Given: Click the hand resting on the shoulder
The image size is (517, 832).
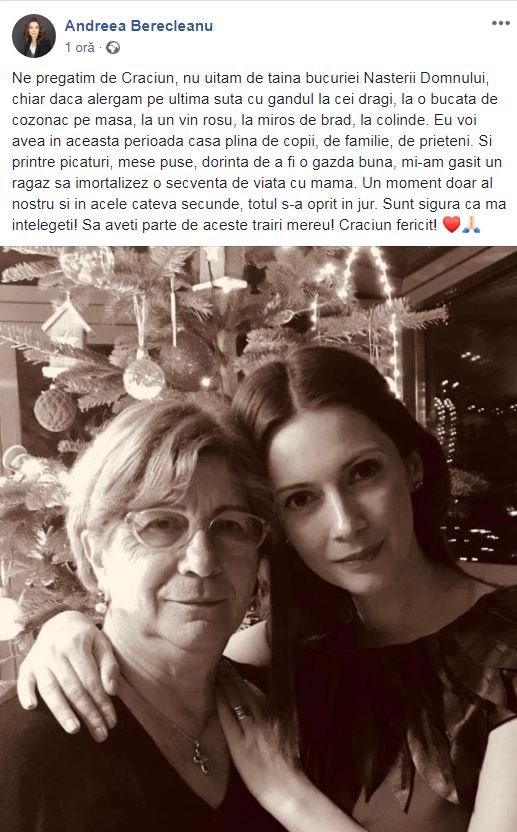Looking at the screenshot, I should [68, 673].
